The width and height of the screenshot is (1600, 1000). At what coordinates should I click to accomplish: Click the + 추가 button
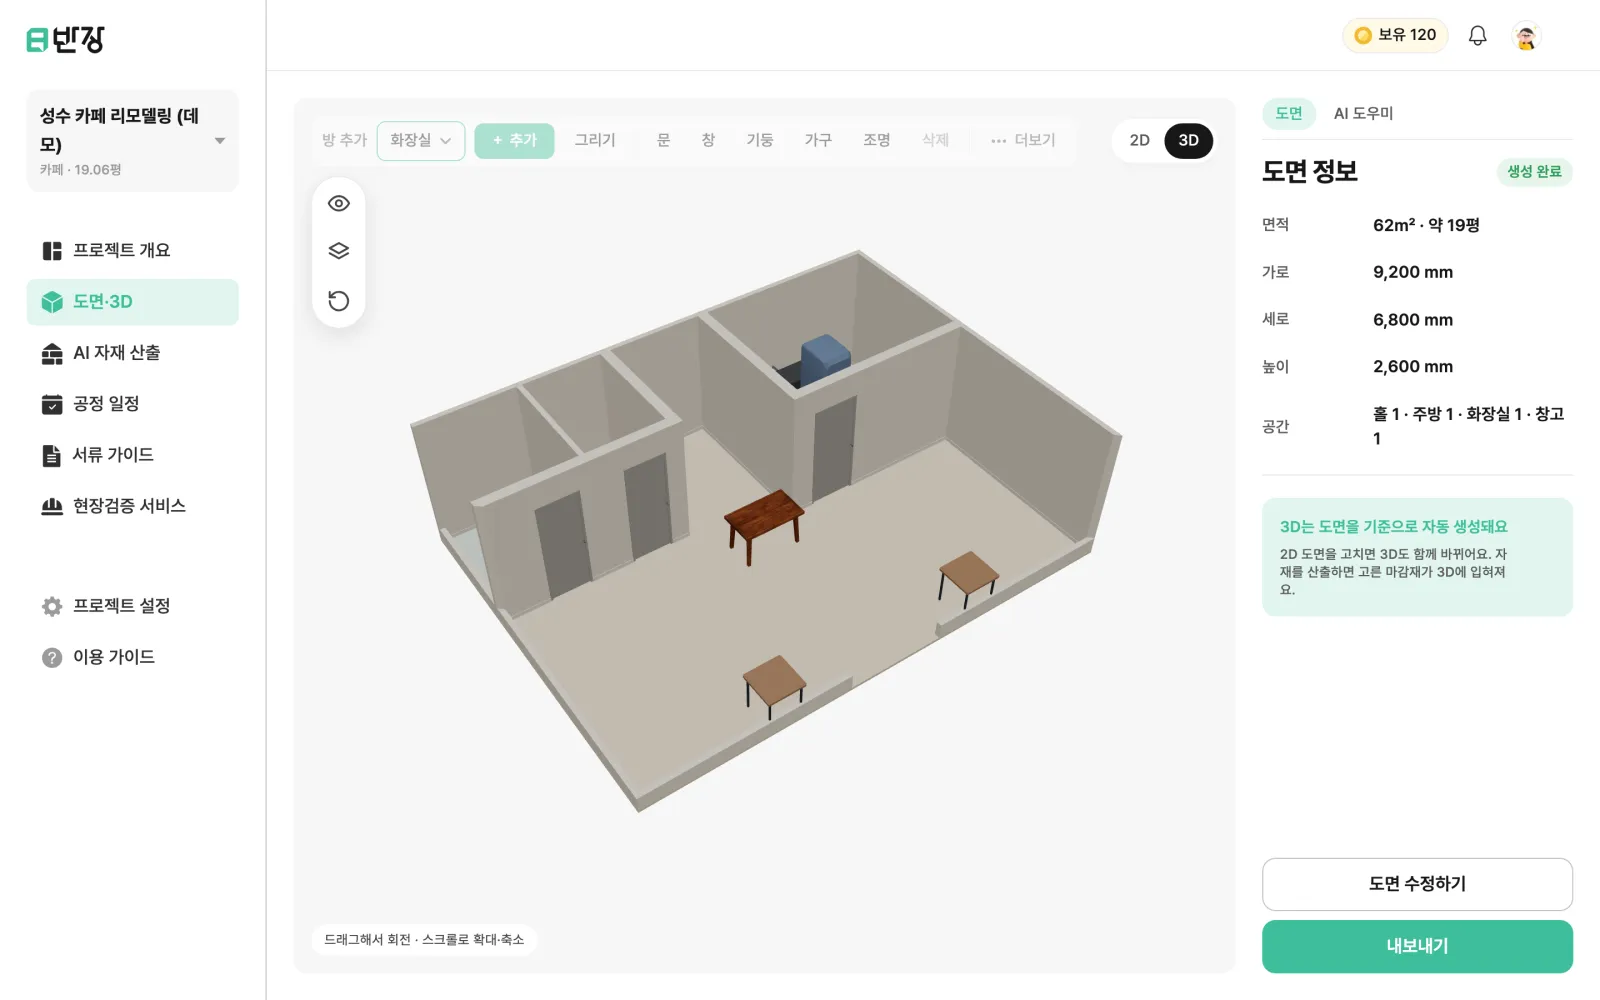pos(514,140)
